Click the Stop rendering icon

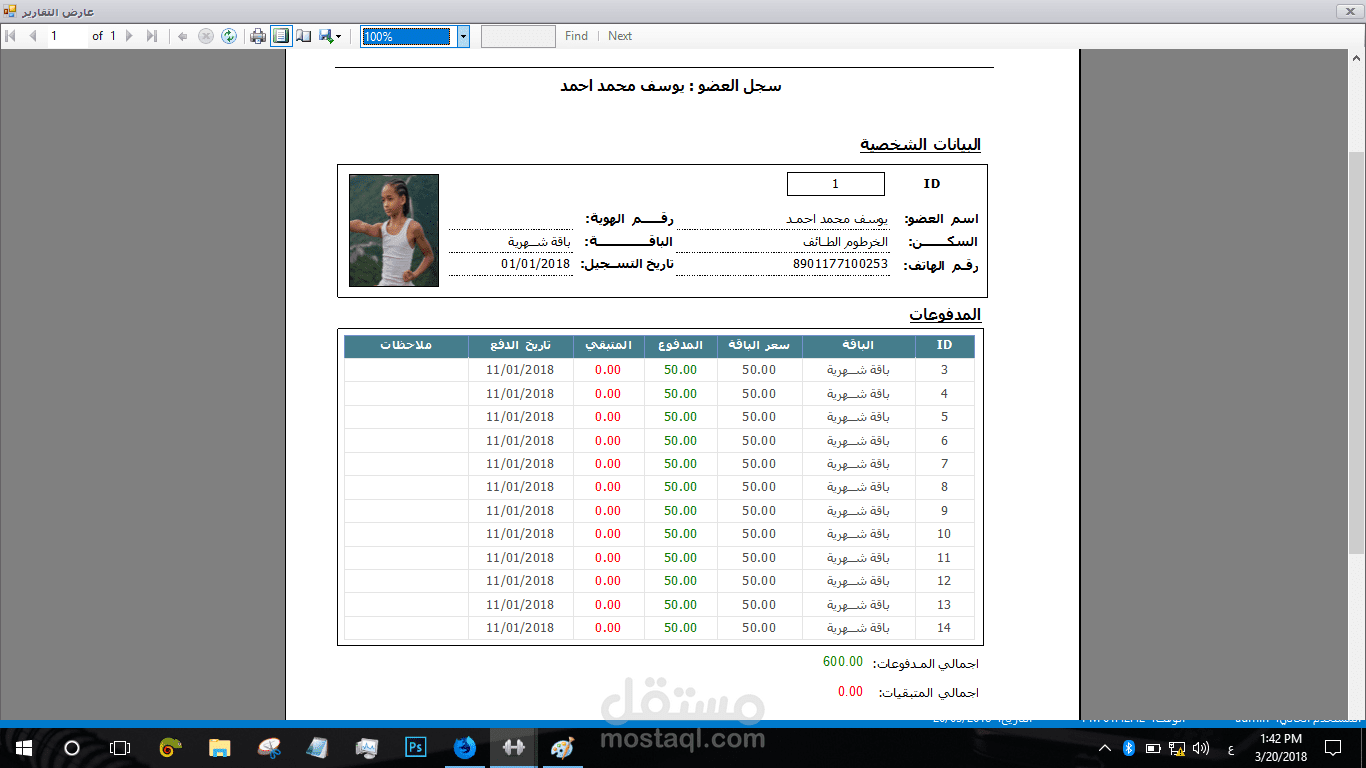tap(206, 36)
